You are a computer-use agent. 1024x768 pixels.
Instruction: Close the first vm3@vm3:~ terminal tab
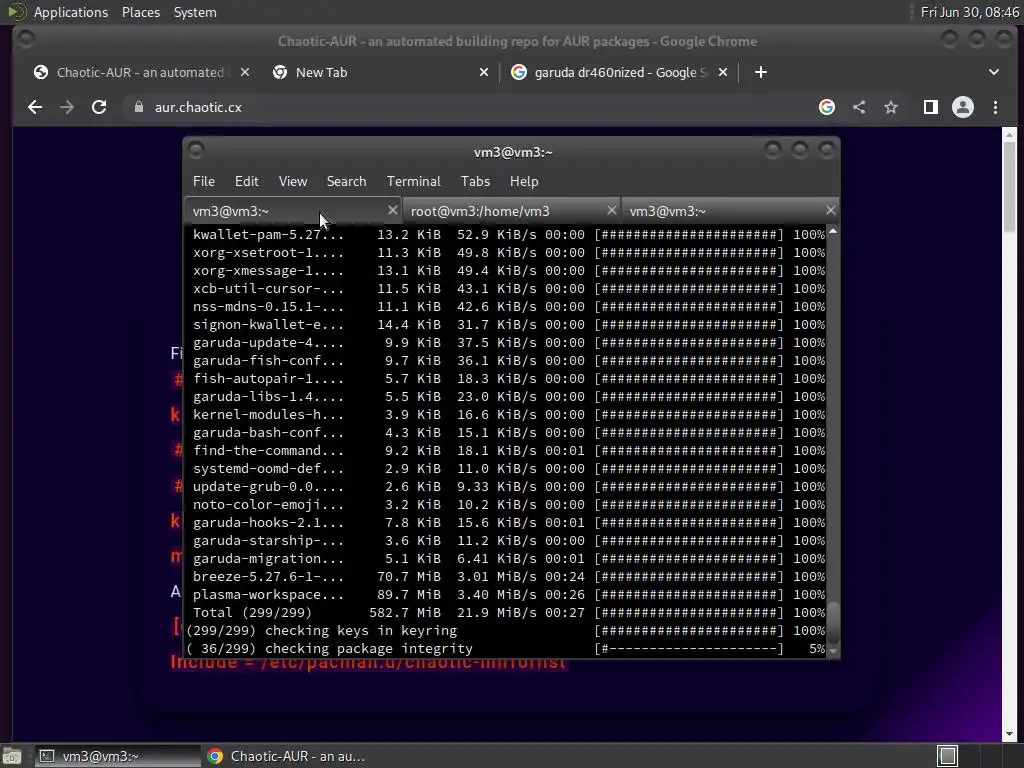392,210
